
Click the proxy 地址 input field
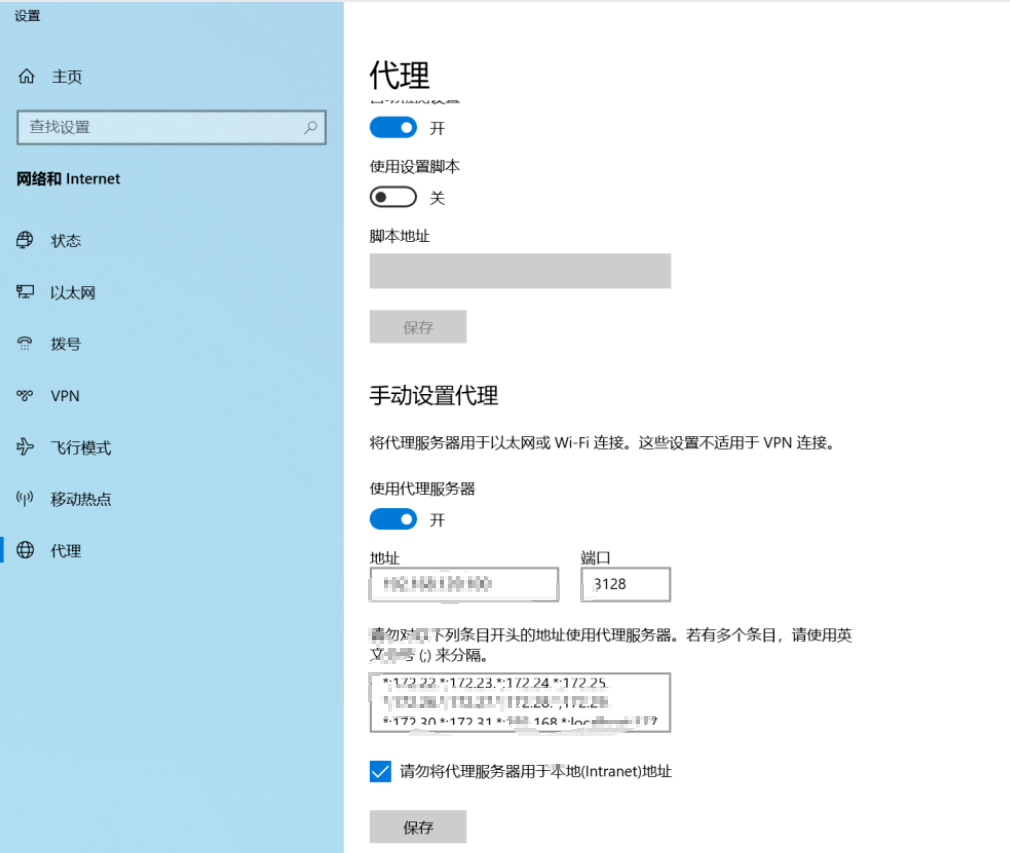click(464, 584)
